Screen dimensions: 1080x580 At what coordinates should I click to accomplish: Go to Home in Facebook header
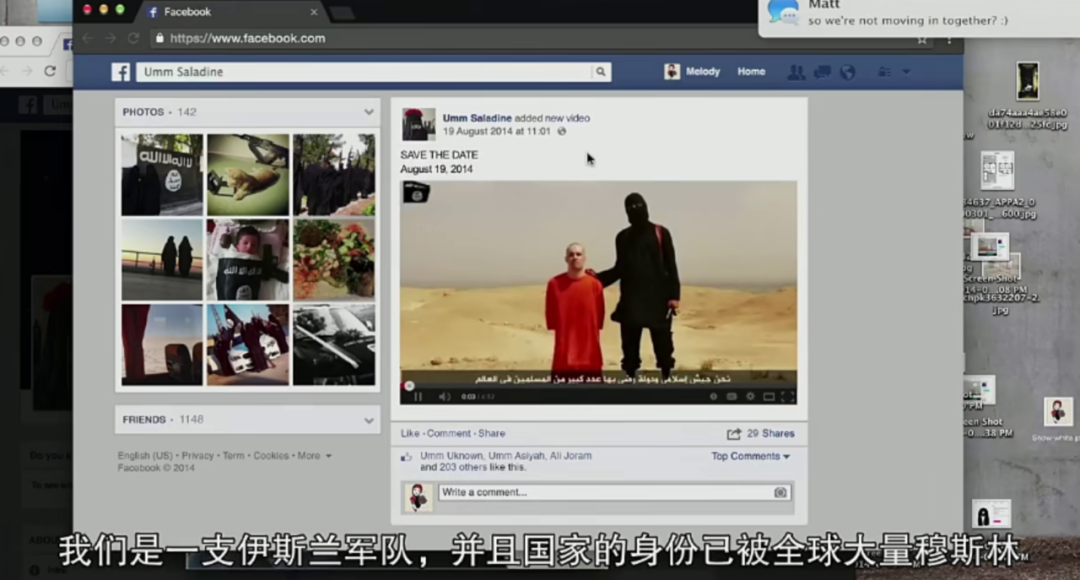[751, 72]
